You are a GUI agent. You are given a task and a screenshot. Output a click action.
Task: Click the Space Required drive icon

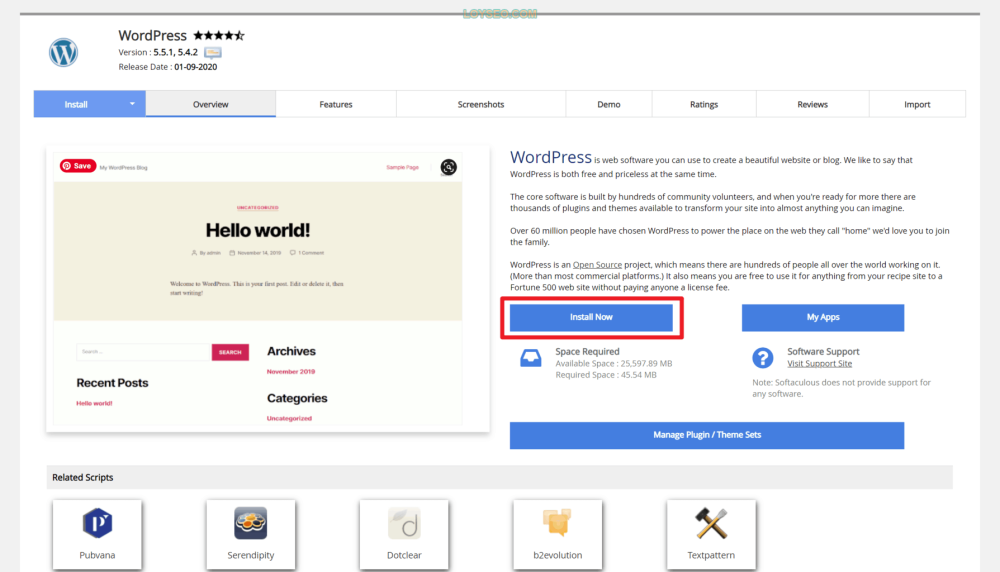(x=531, y=358)
